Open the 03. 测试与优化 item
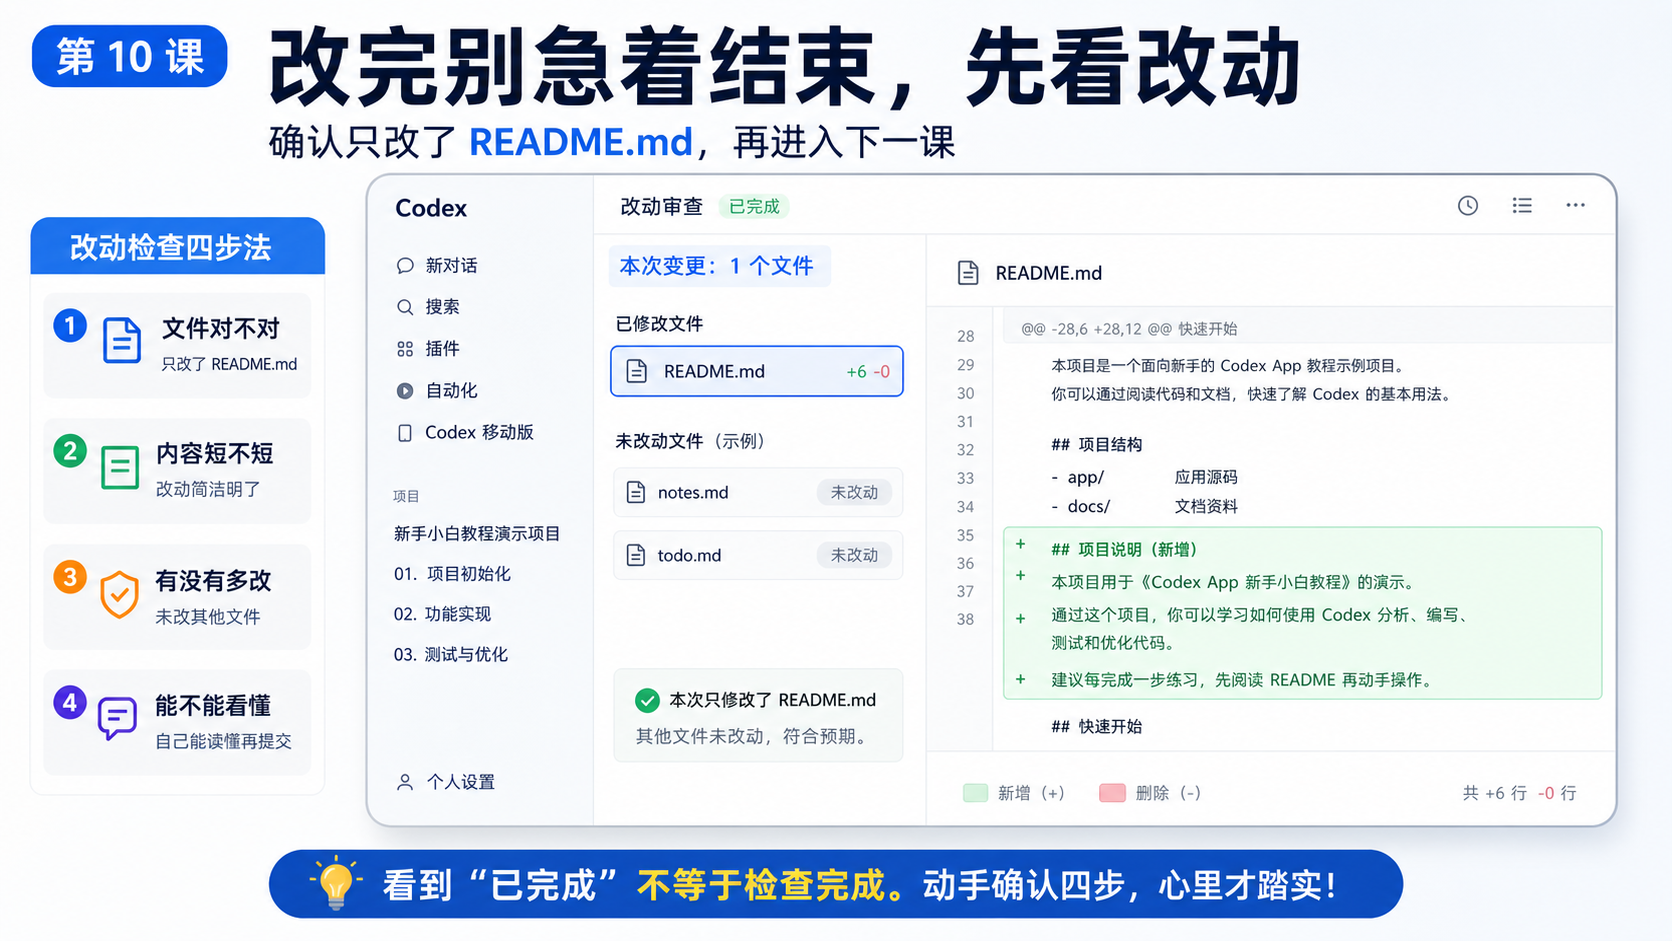 click(x=451, y=655)
